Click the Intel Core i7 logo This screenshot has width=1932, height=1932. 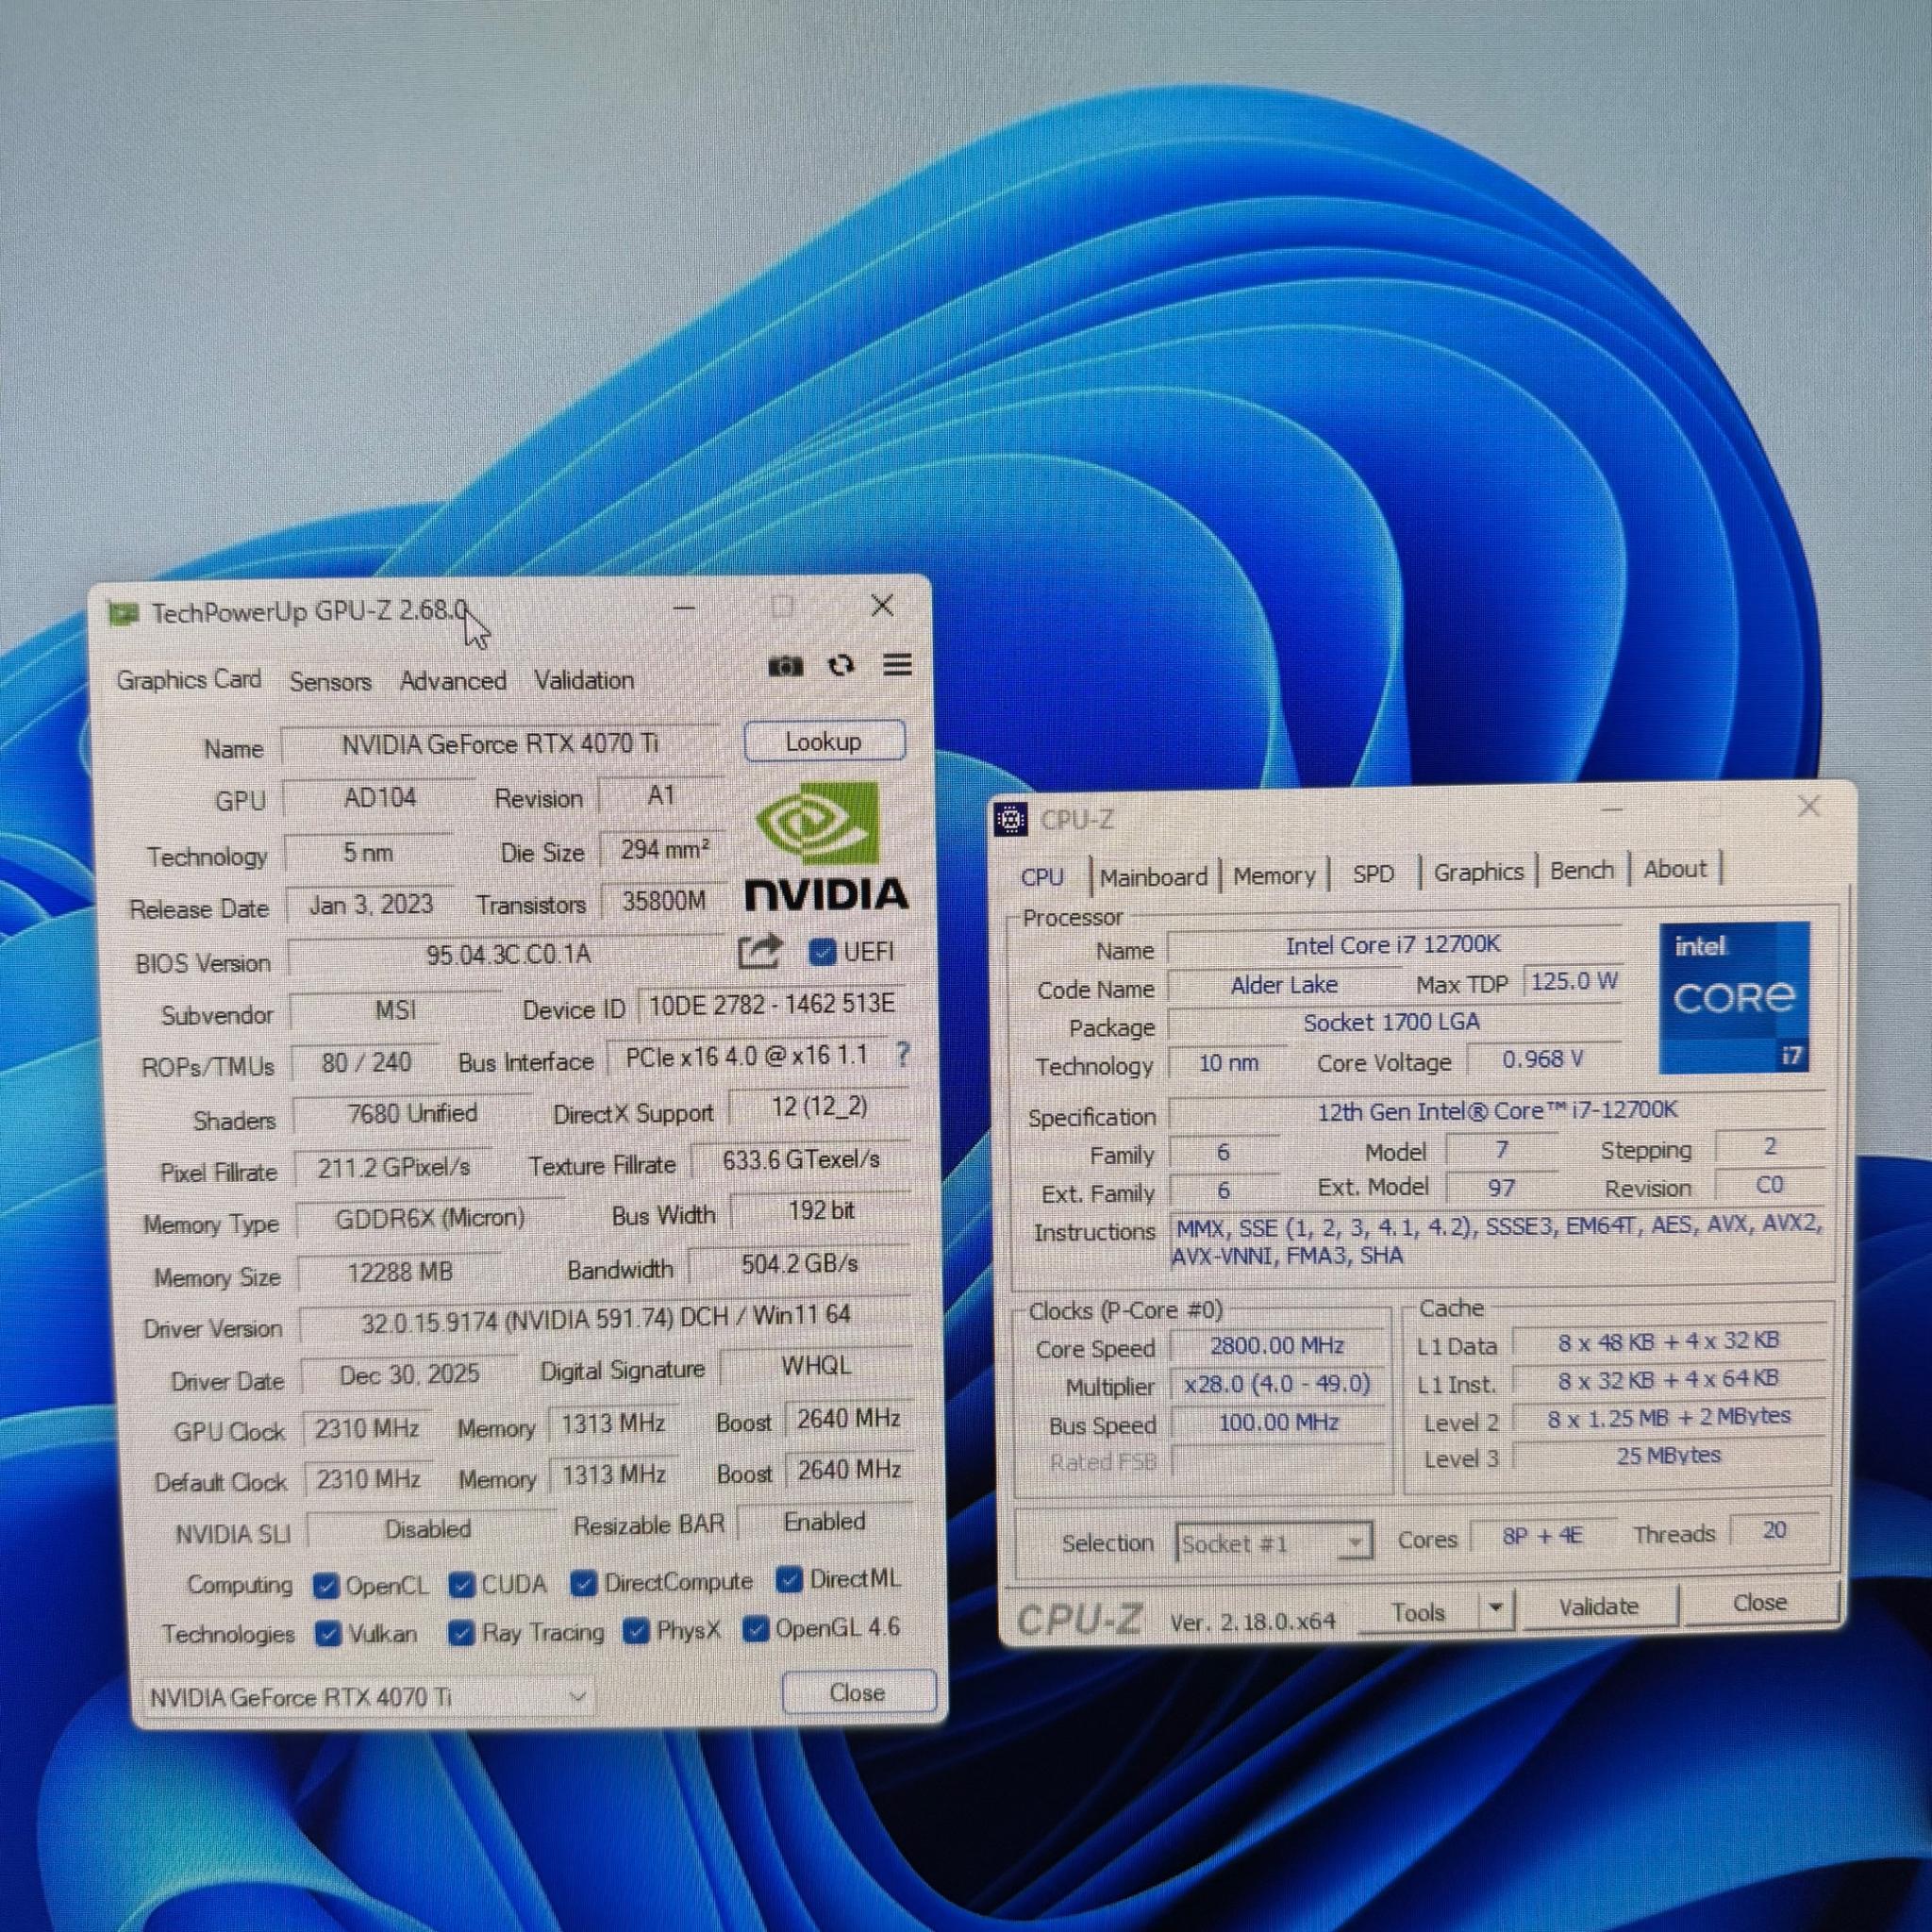(x=1735, y=998)
